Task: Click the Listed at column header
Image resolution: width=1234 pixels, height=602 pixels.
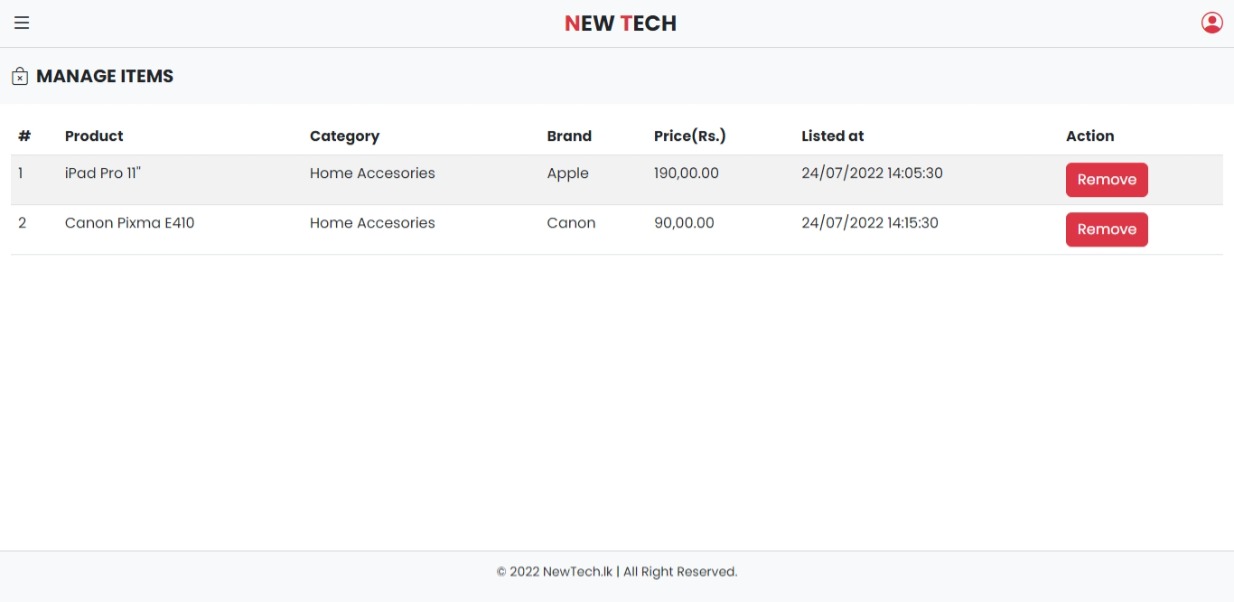Action: coord(833,136)
